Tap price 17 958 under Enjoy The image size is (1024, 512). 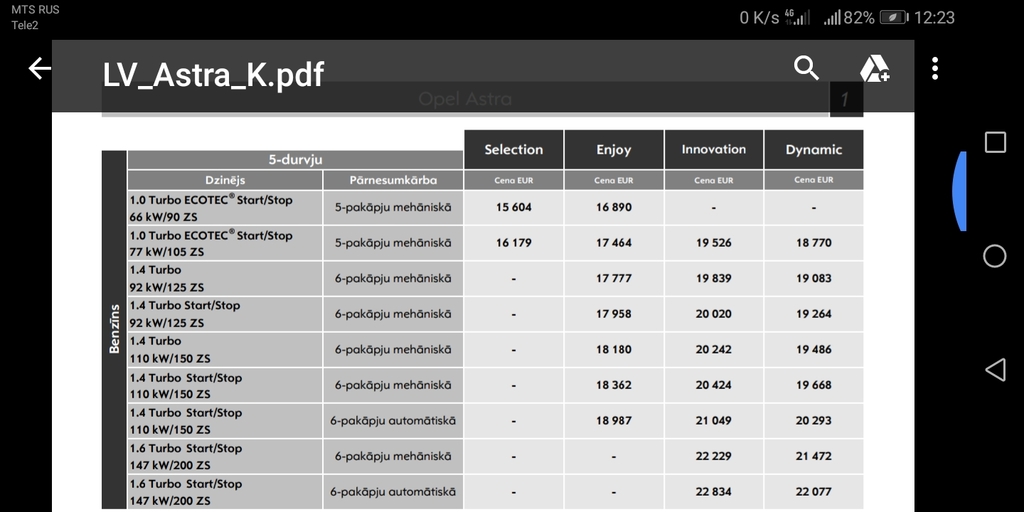[x=614, y=314]
